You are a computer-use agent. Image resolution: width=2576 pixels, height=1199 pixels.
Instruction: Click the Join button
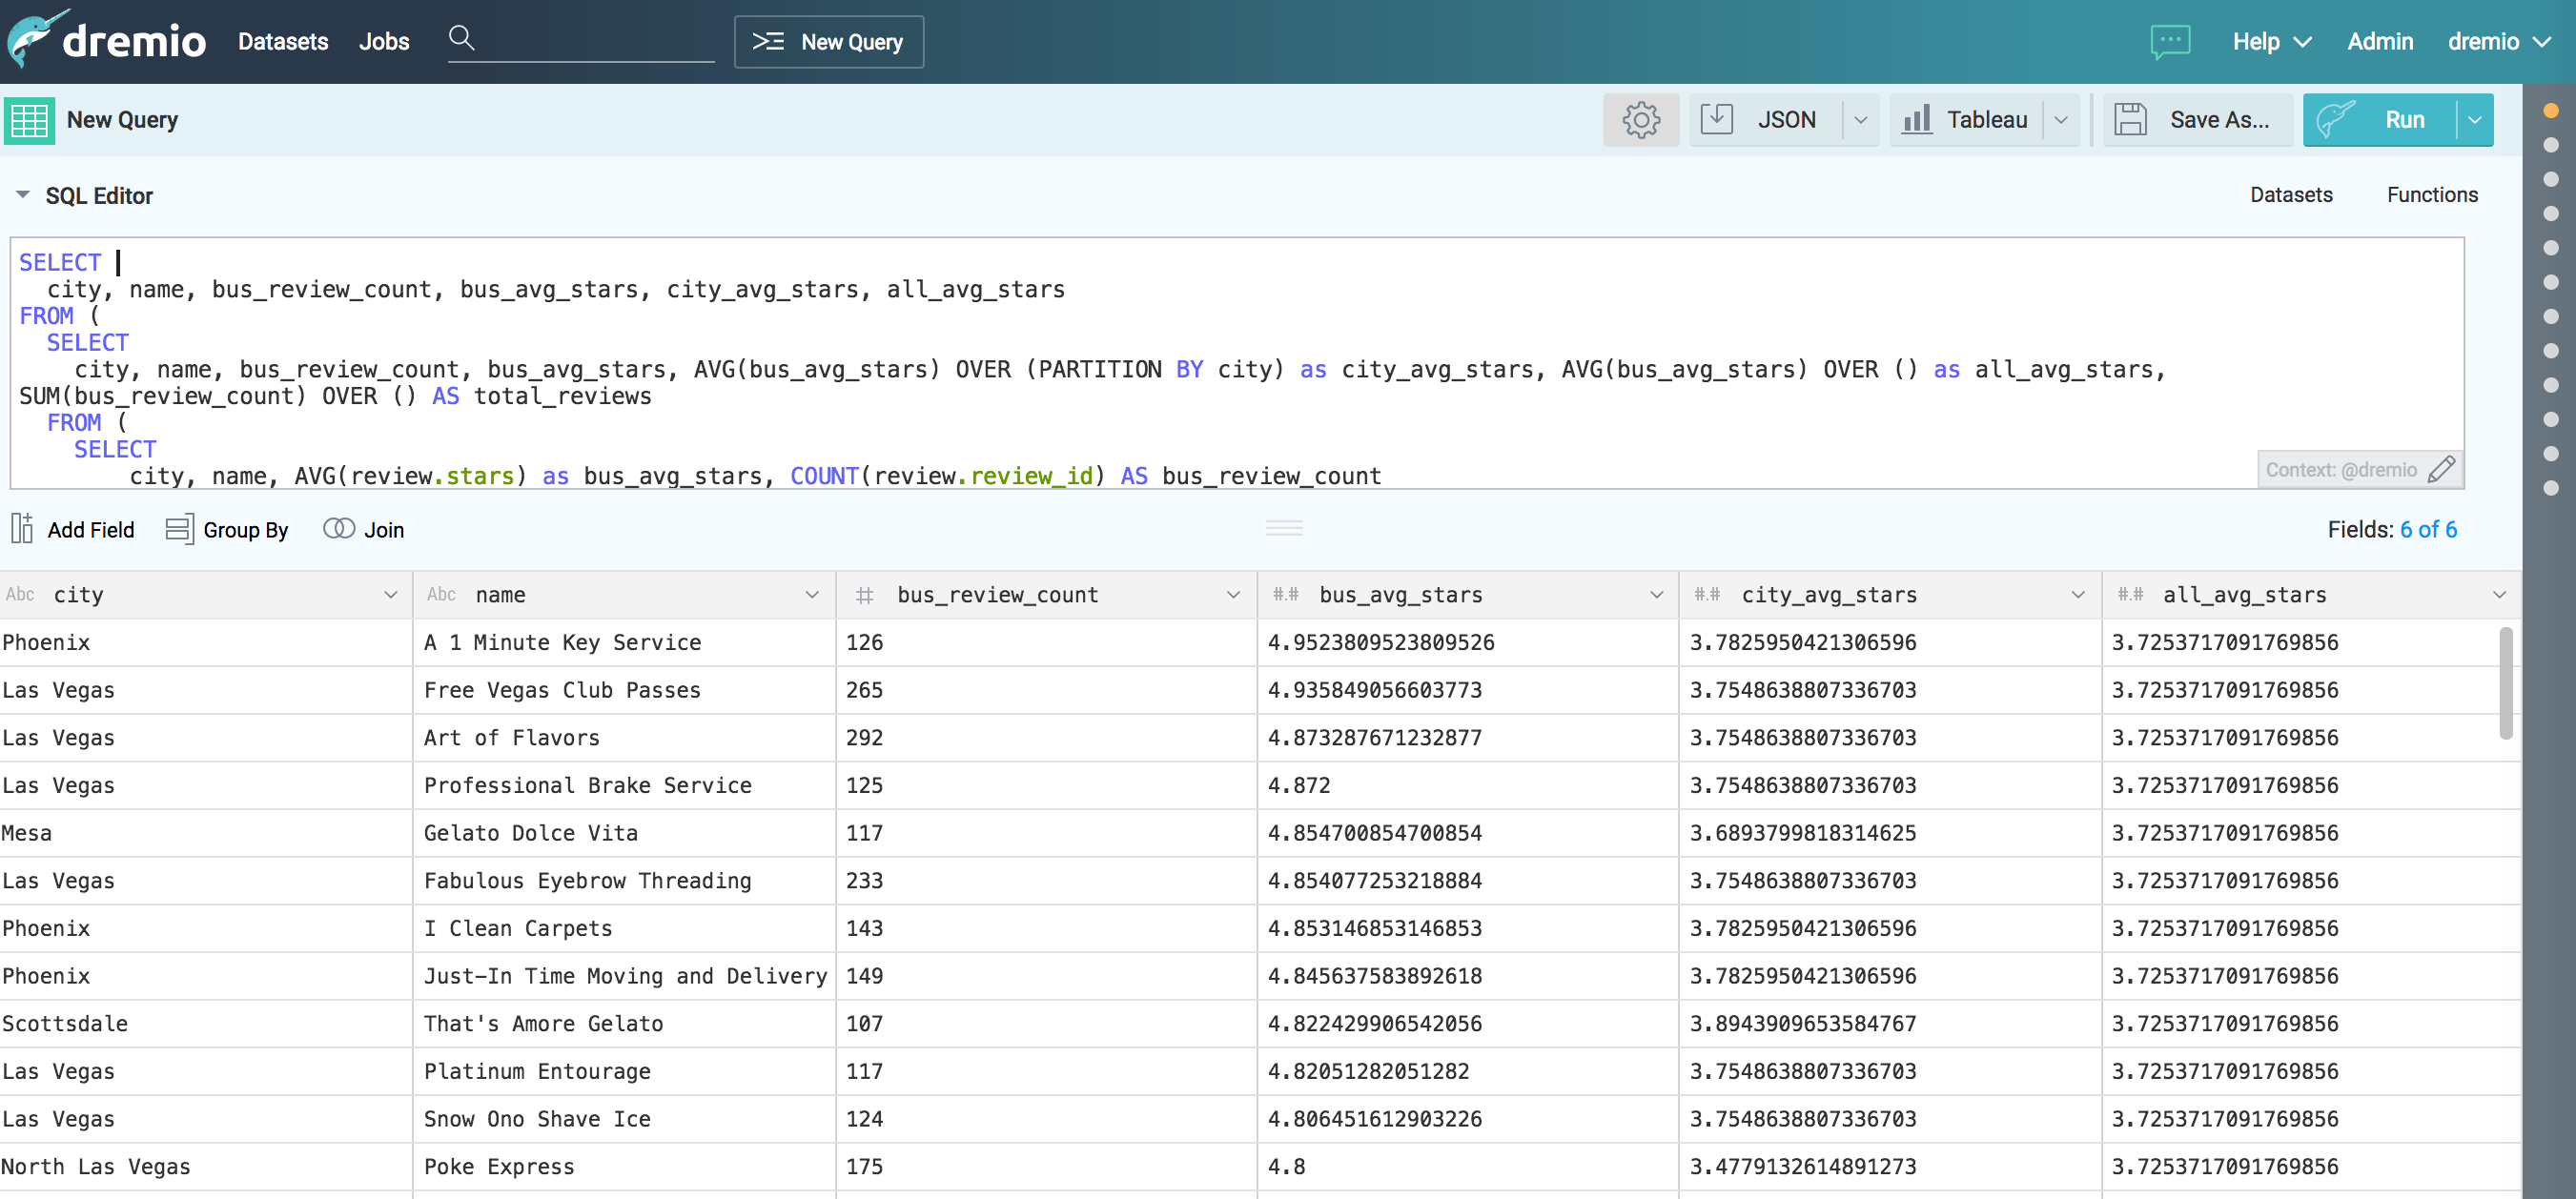tap(364, 529)
